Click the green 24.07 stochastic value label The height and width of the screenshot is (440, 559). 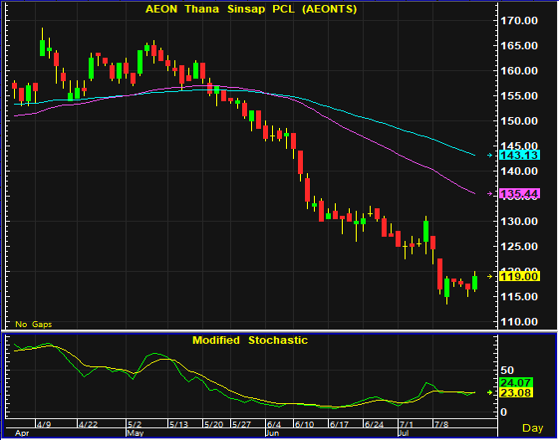coord(516,383)
